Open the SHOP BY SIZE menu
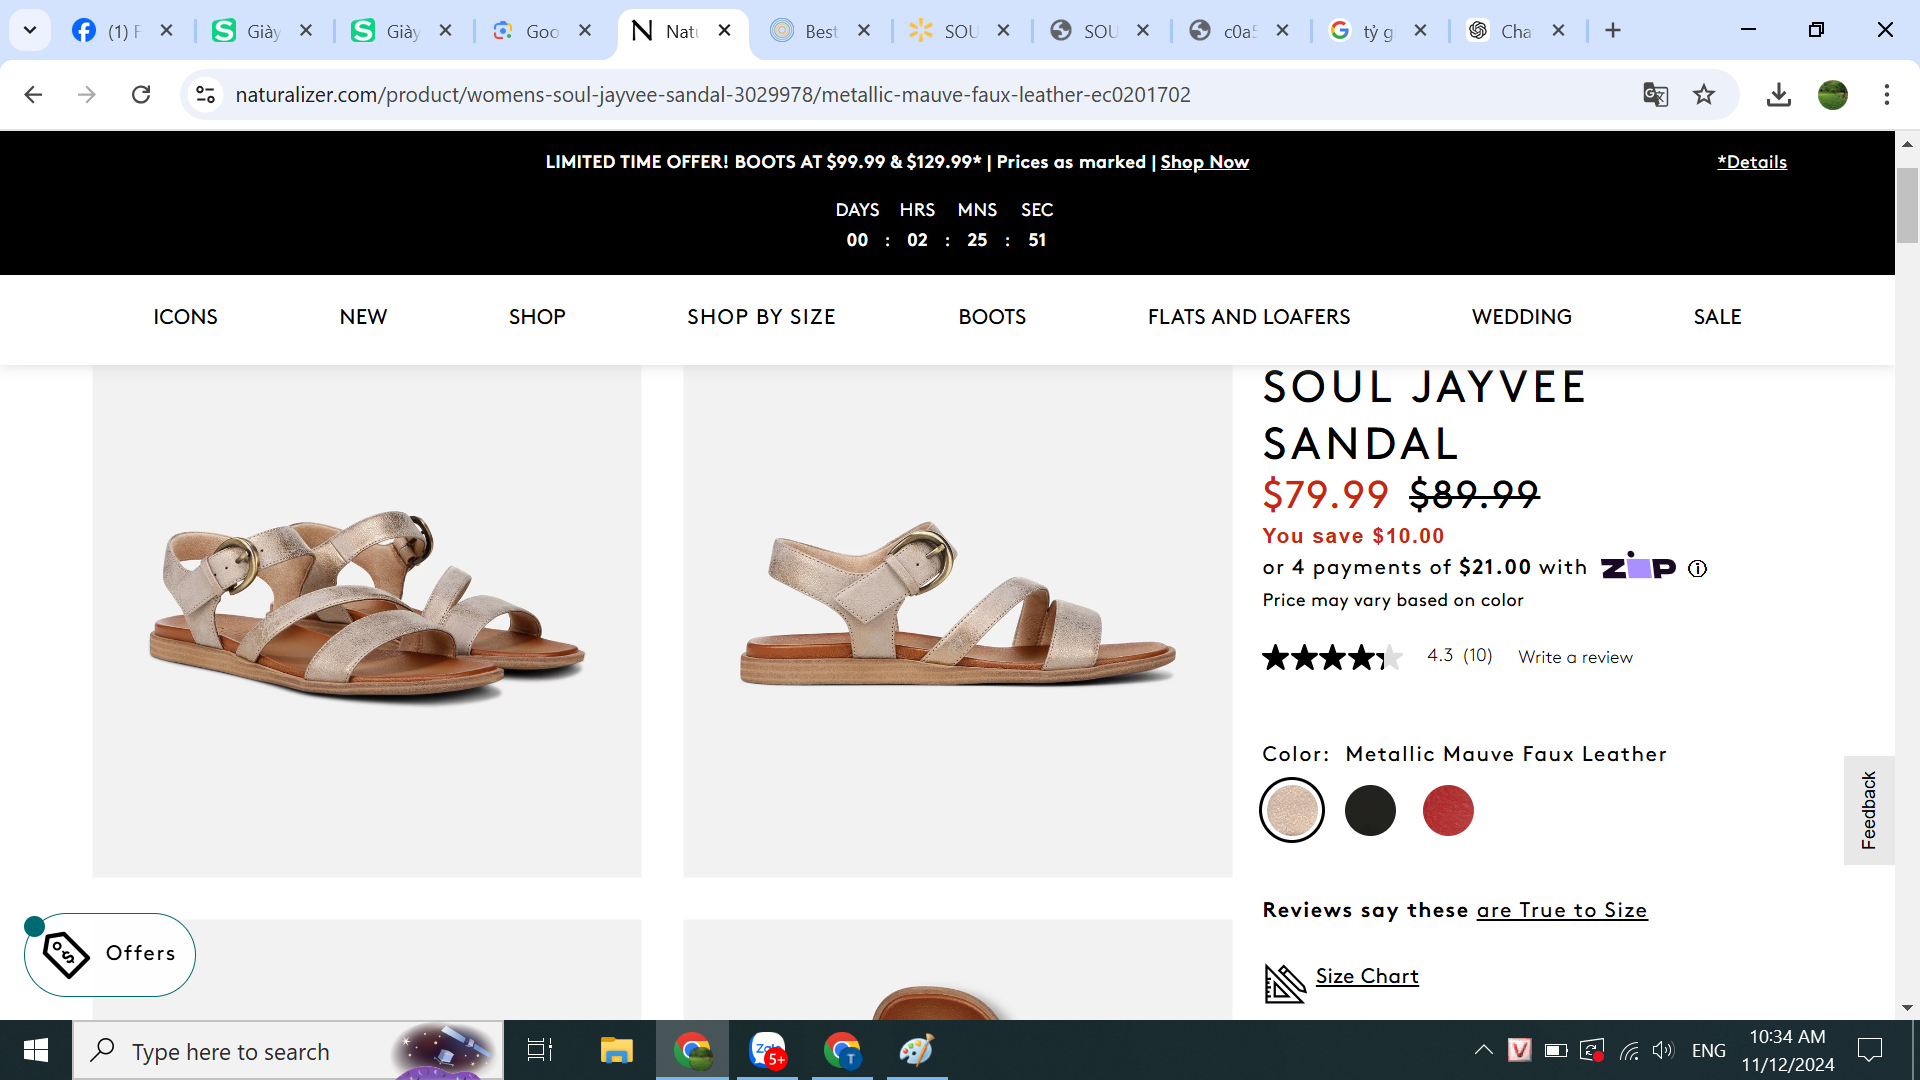 pyautogui.click(x=761, y=317)
